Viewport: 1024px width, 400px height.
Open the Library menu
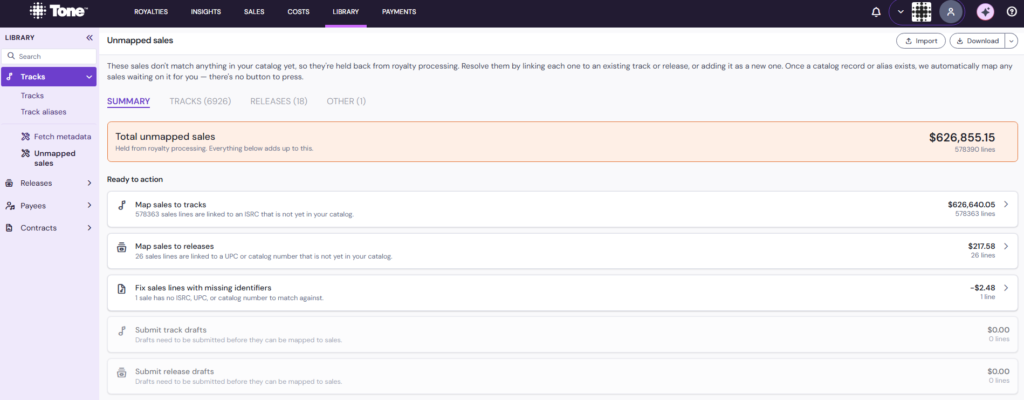pos(345,12)
